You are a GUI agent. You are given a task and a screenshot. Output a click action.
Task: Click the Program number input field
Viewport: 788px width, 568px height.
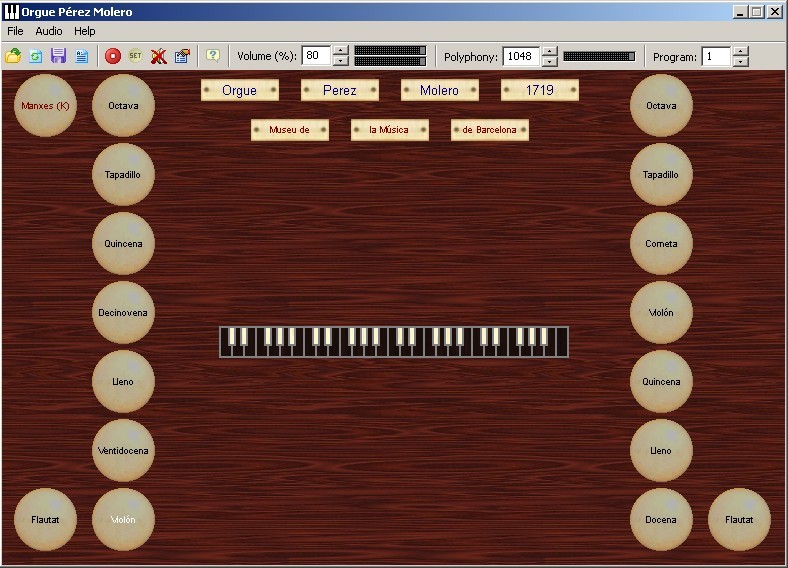pyautogui.click(x=716, y=56)
